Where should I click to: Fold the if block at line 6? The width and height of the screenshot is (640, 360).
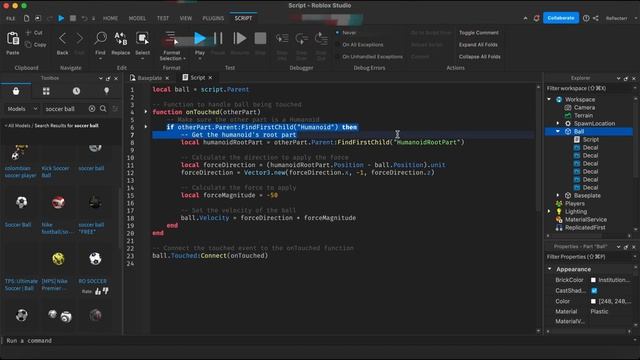pyautogui.click(x=146, y=127)
